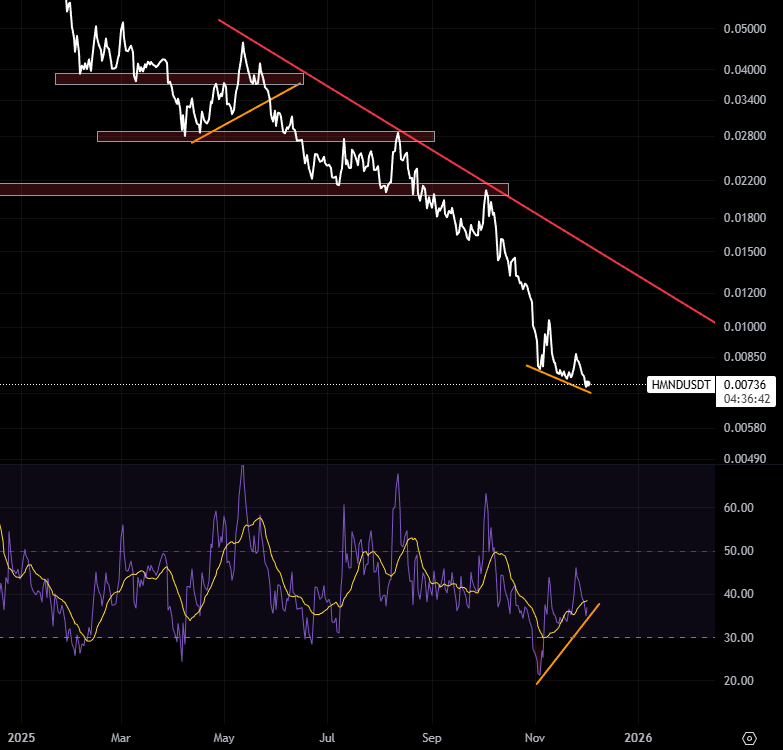Click the May date axis label
The image size is (783, 750).
[224, 738]
